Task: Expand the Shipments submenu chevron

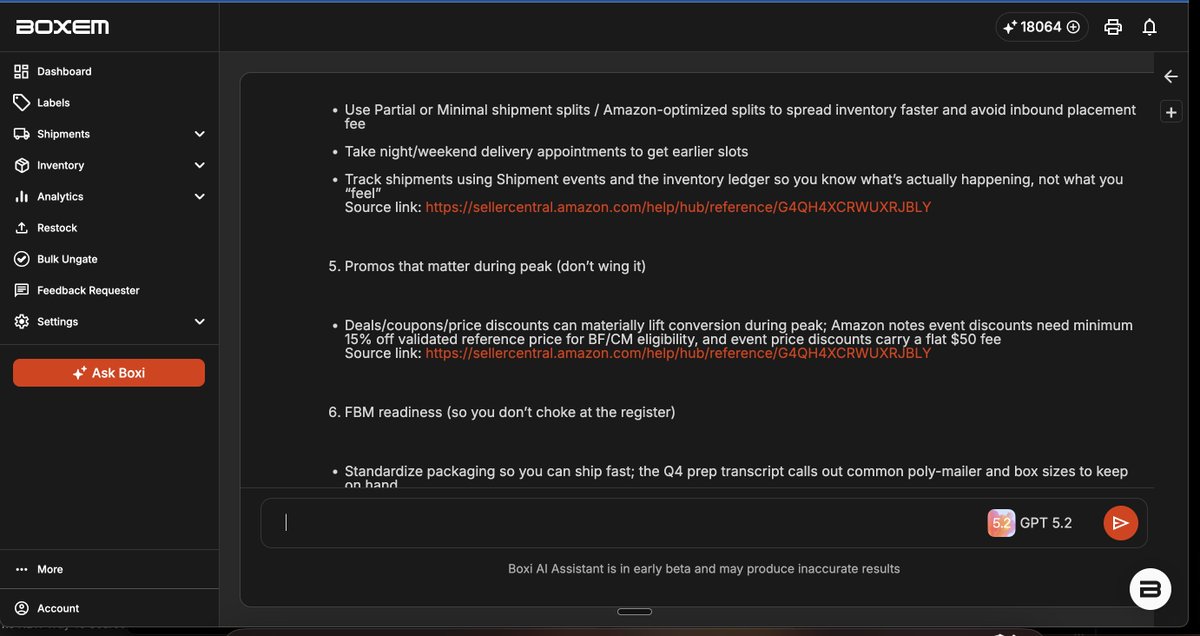Action: (x=199, y=134)
